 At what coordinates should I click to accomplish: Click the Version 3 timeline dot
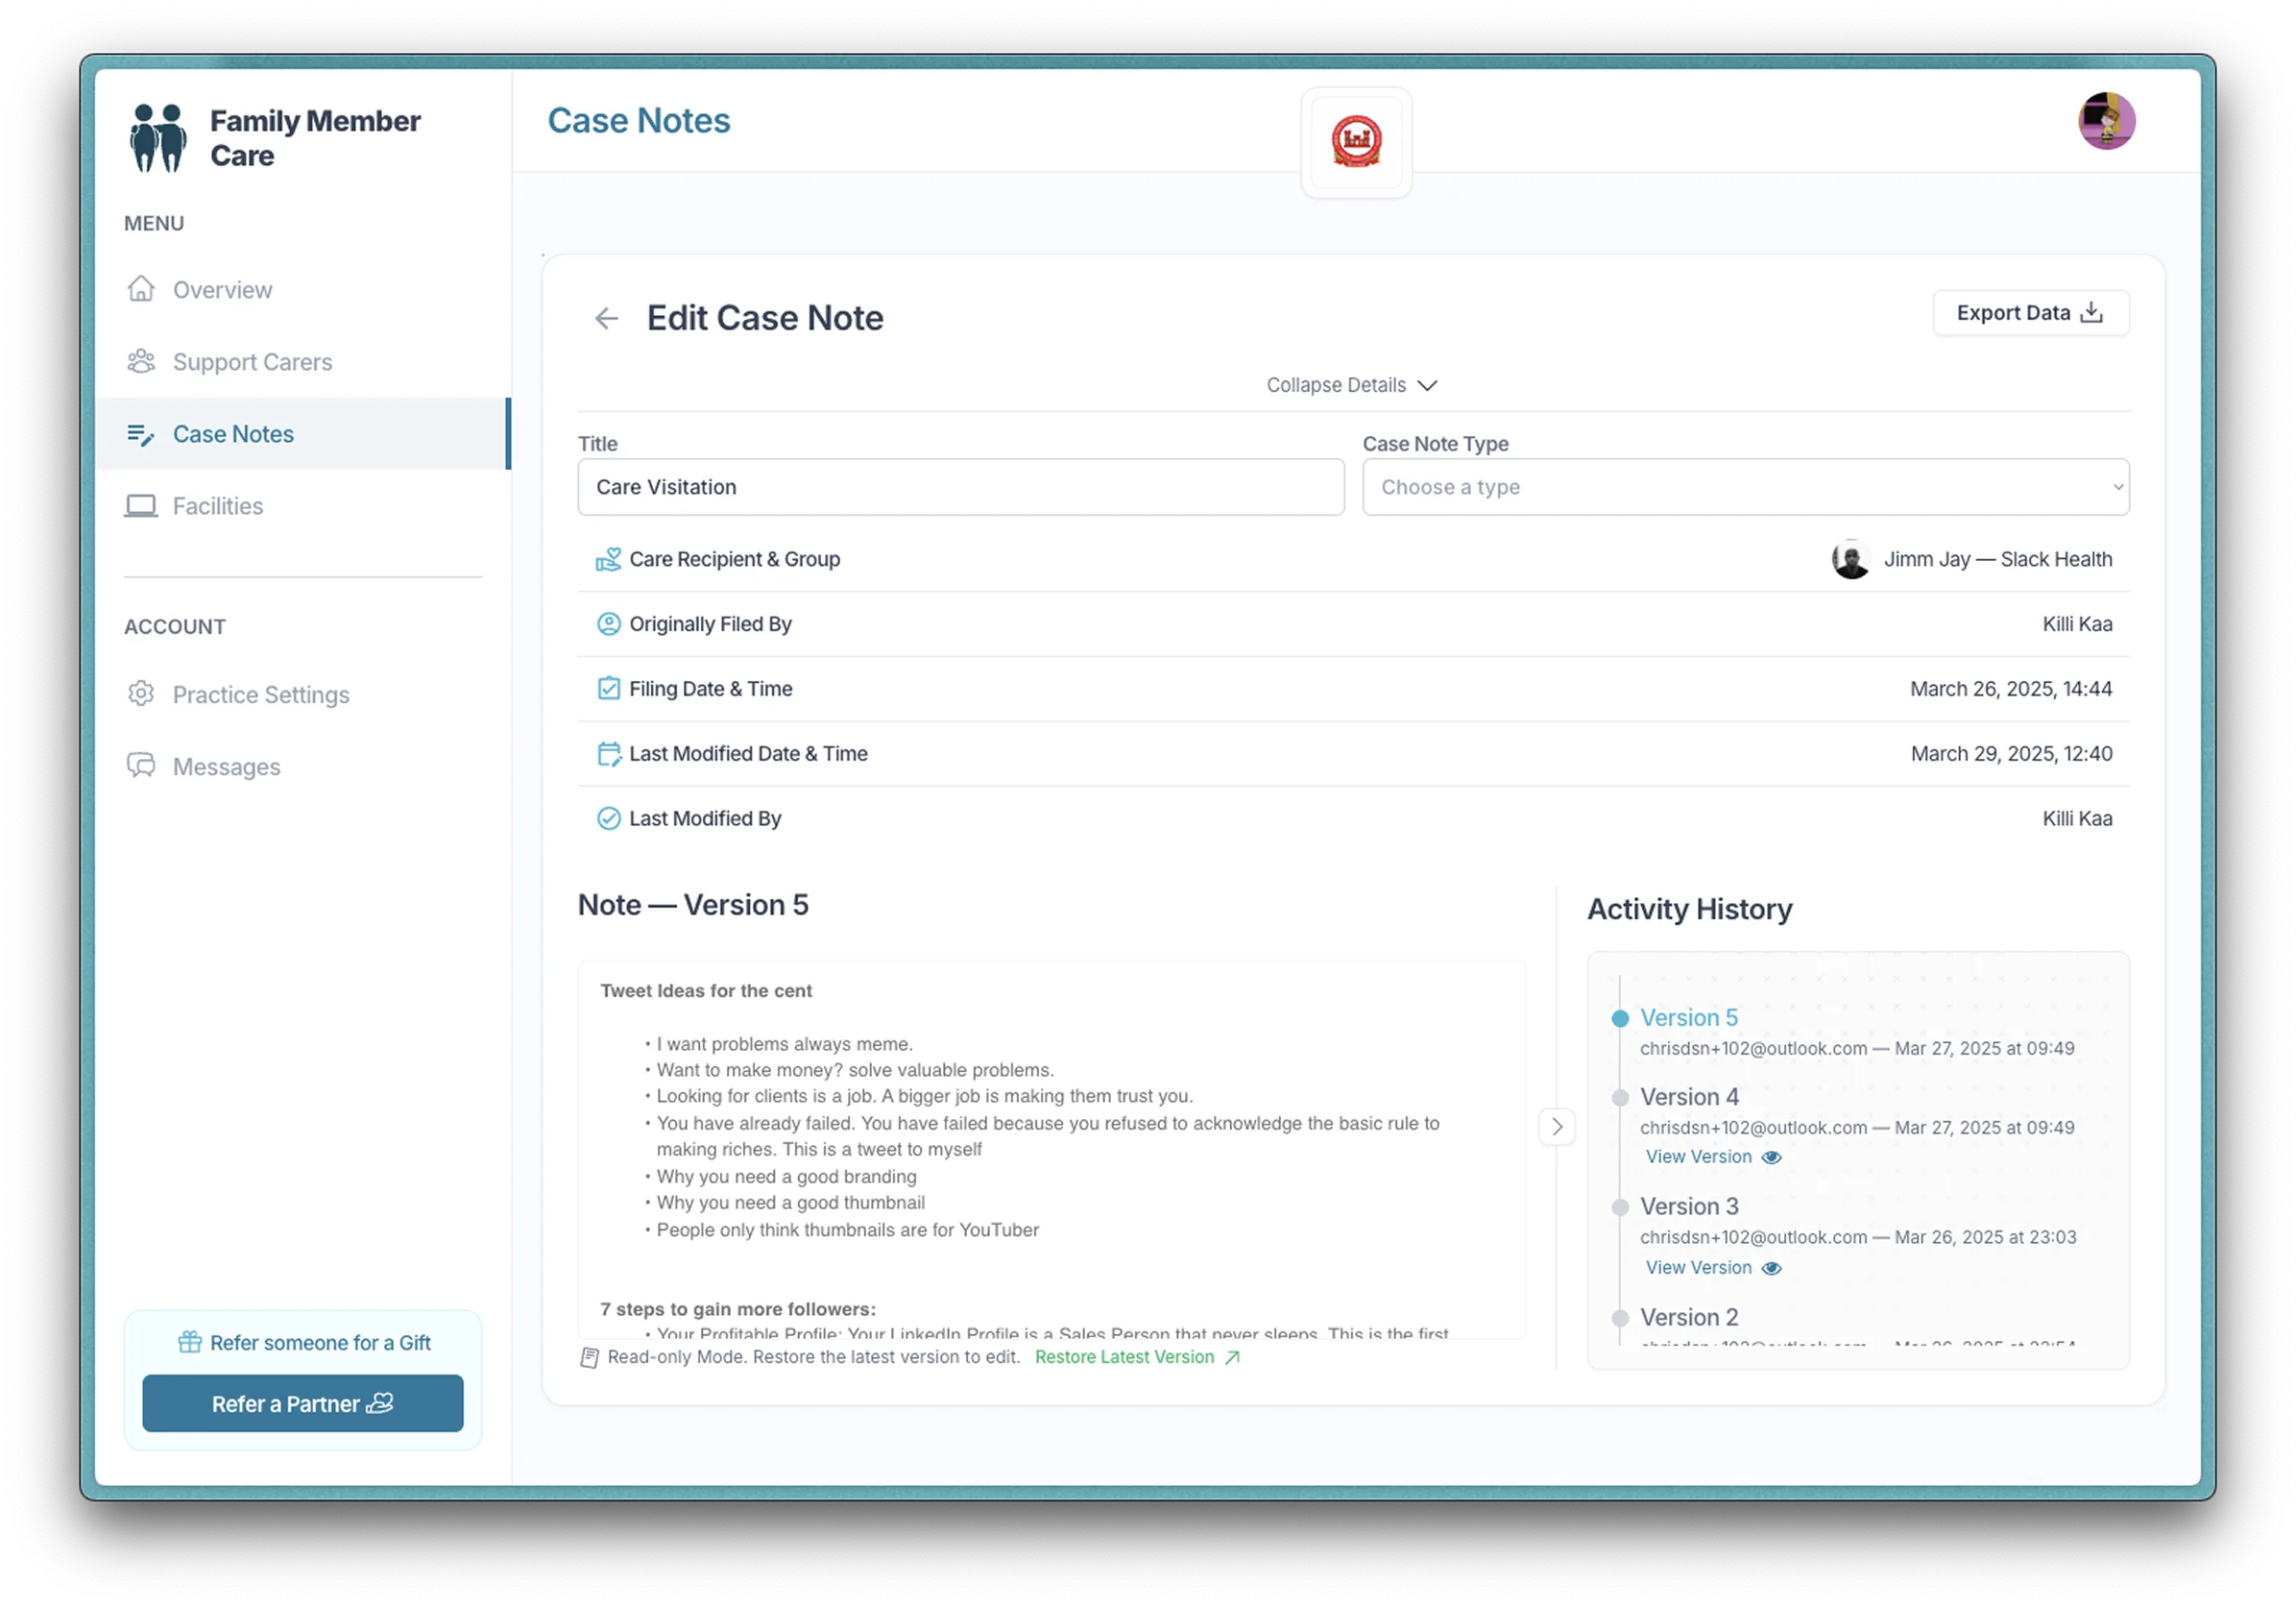click(1620, 1207)
